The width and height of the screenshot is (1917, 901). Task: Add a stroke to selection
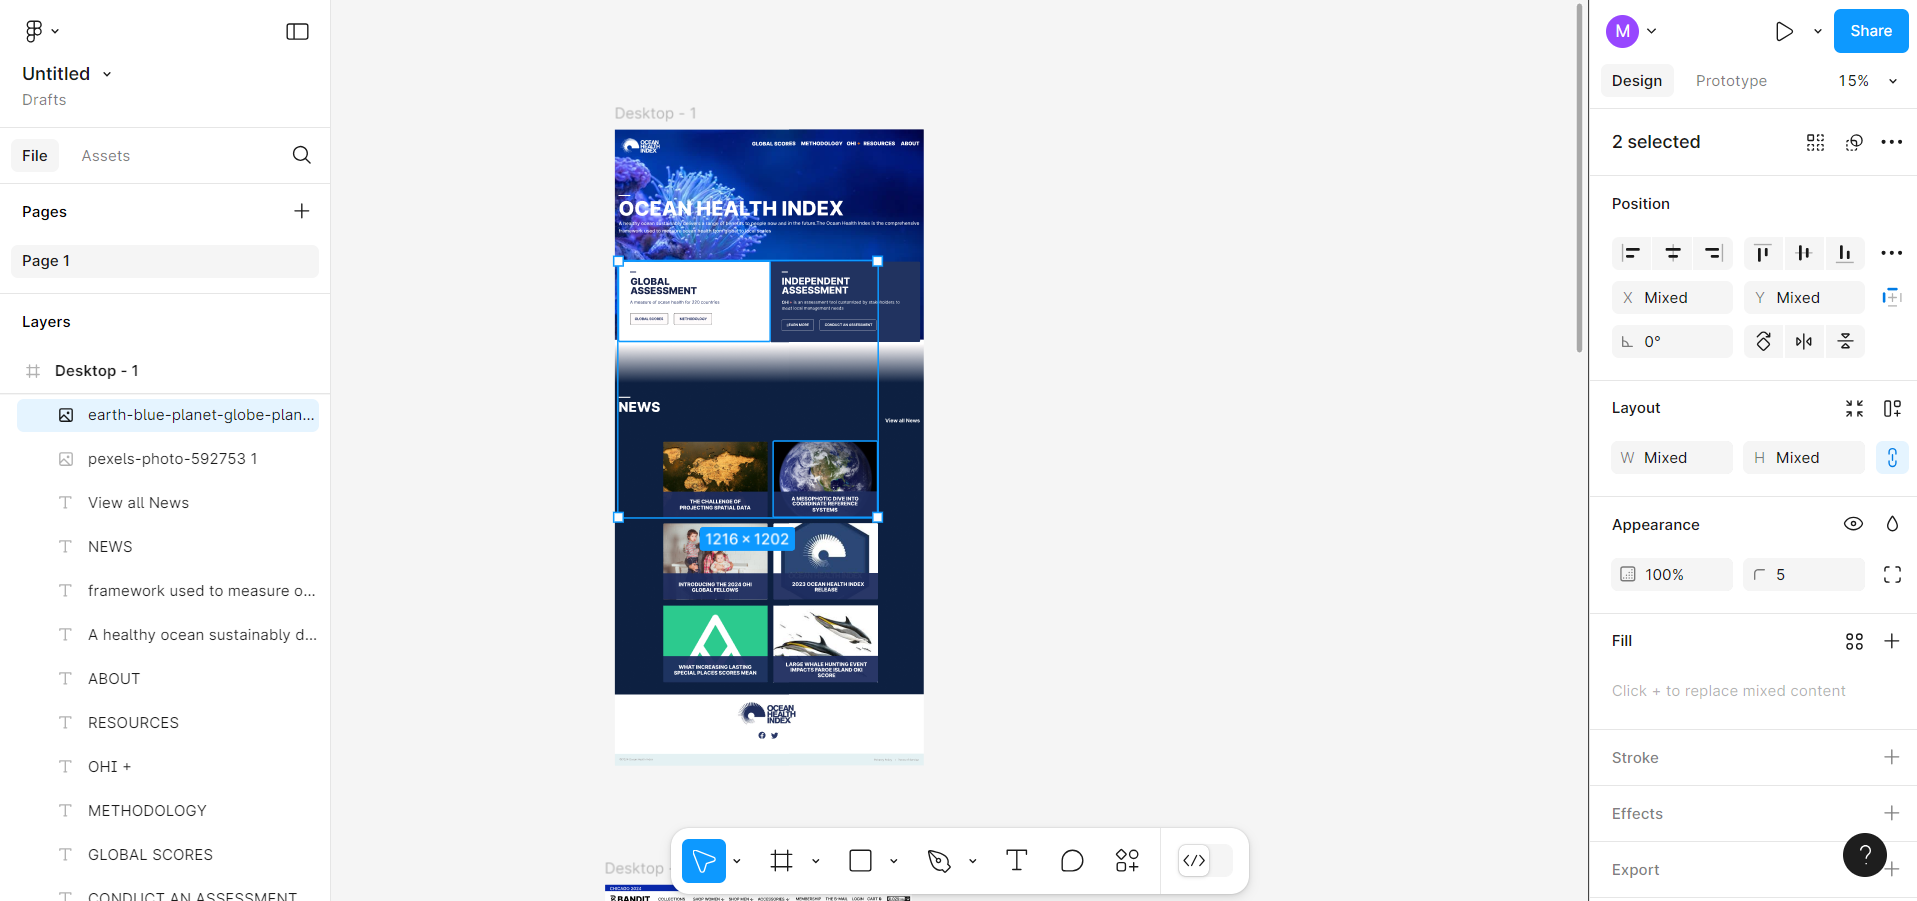coord(1892,757)
